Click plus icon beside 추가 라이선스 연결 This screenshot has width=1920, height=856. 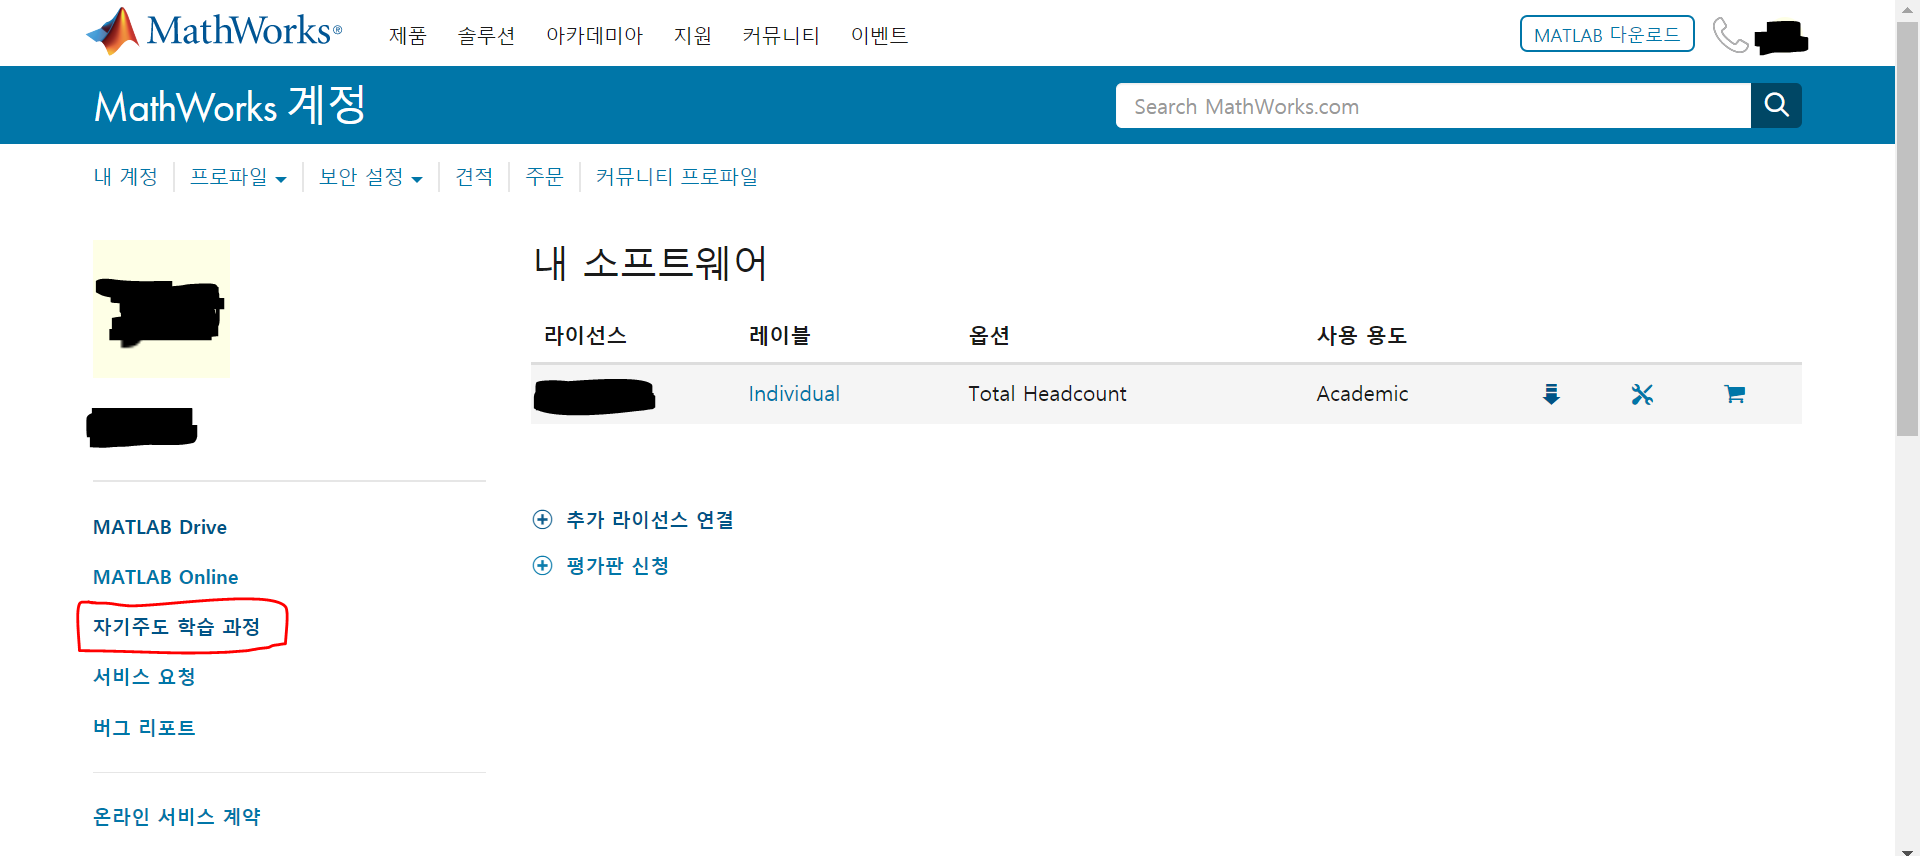542,519
